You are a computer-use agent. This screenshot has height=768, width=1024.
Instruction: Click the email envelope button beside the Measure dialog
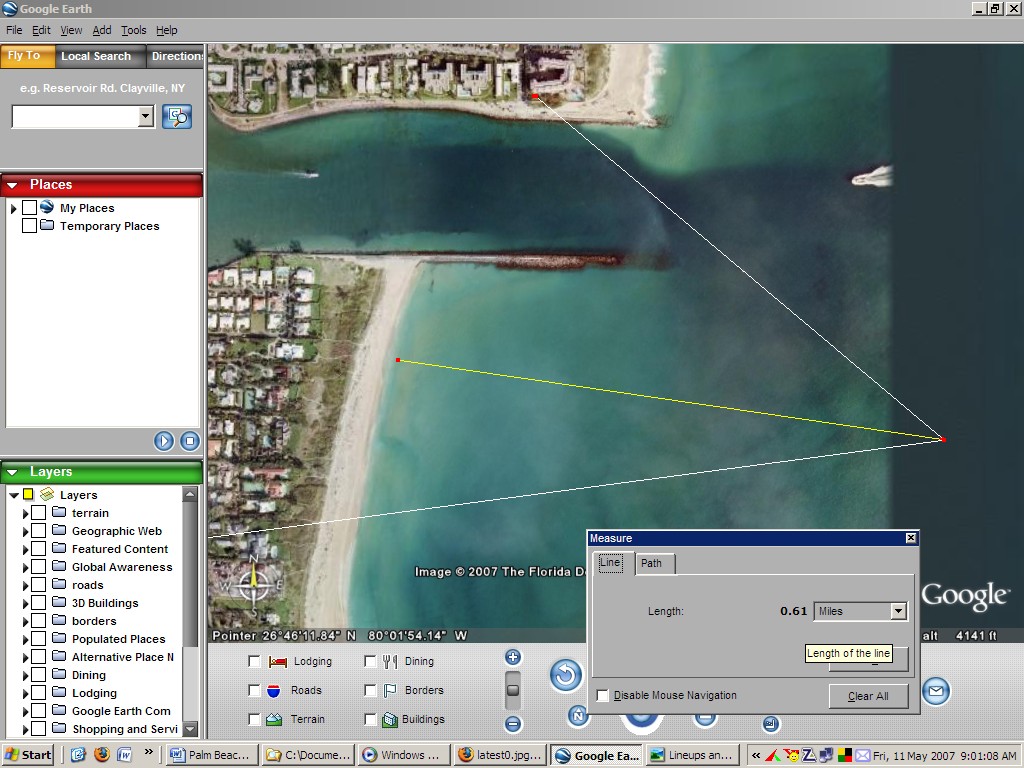(x=936, y=691)
